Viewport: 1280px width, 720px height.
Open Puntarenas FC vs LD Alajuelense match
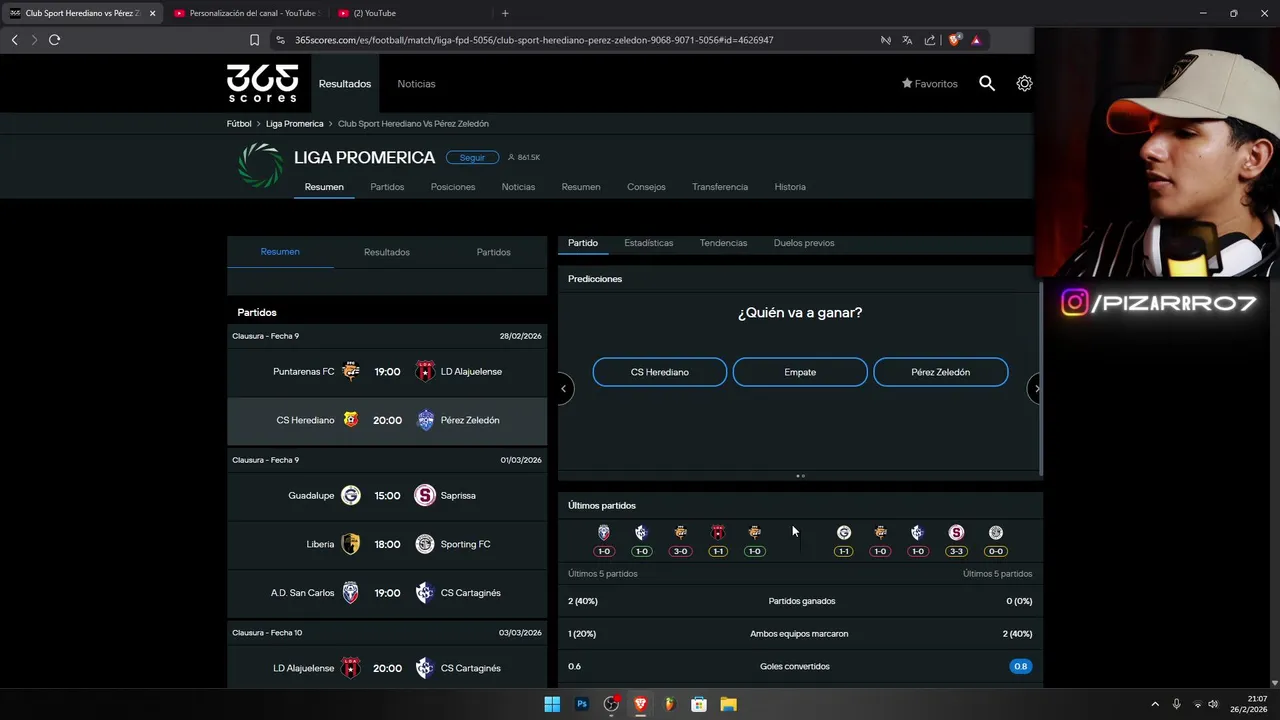[x=387, y=372]
